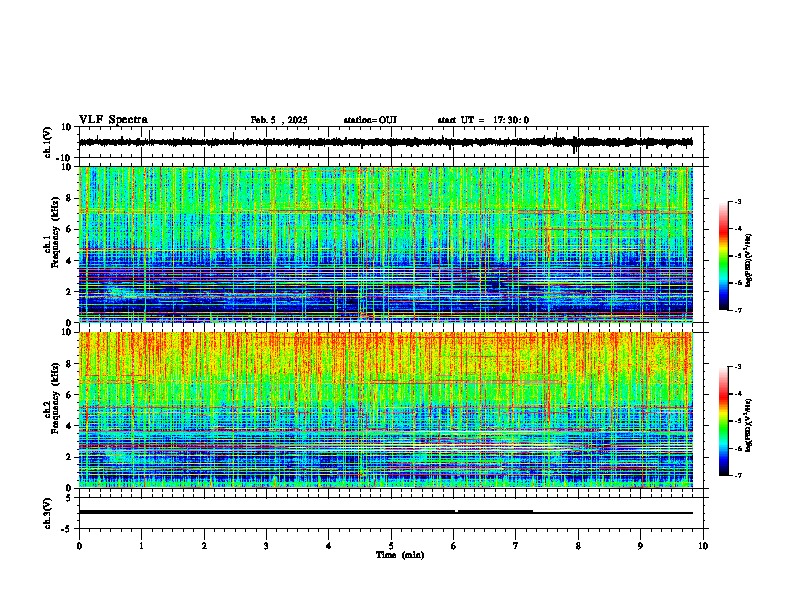Click the ch.1 voltage waveform trace panel
This screenshot has width=792, height=612.
[393, 142]
